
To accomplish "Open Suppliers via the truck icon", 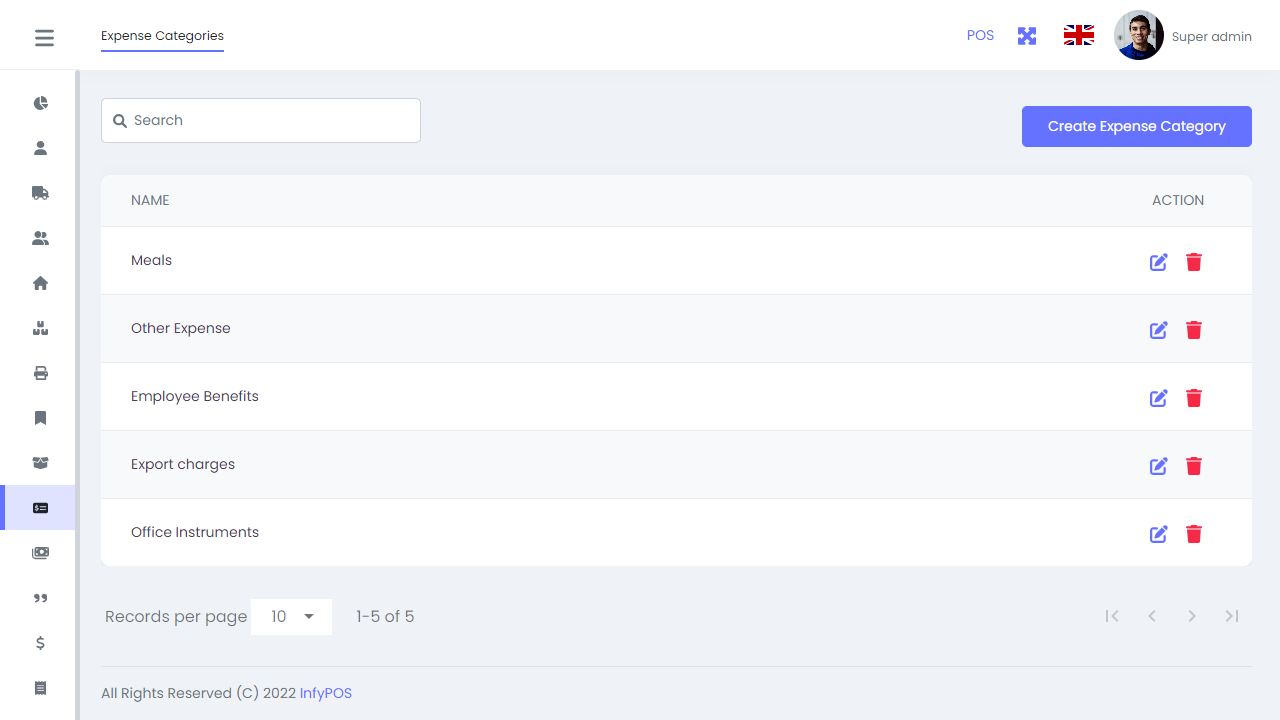I will click(40, 192).
